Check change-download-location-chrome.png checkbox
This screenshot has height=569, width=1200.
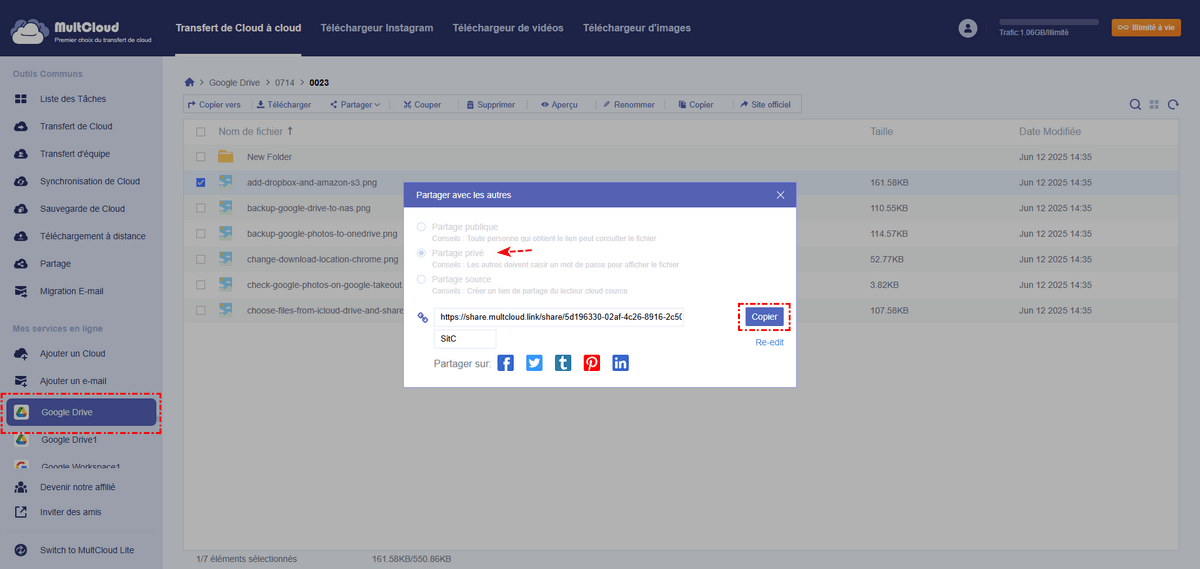201,259
